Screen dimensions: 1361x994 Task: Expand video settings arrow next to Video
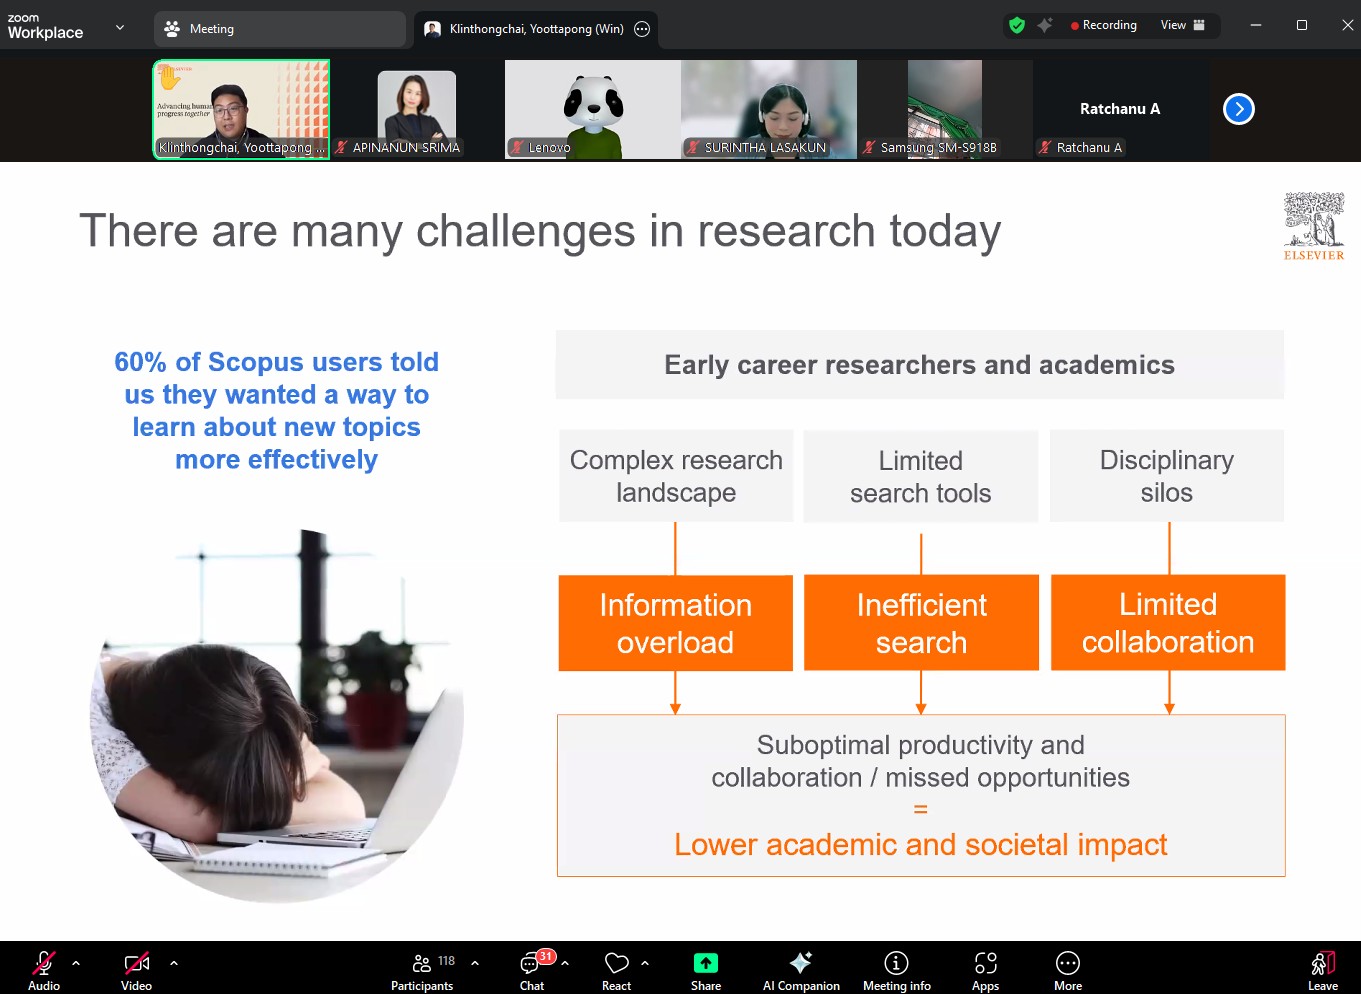[174, 963]
